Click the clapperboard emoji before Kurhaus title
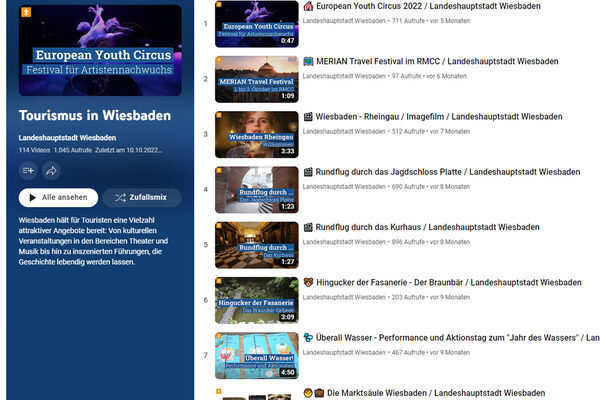The width and height of the screenshot is (600, 400). click(x=308, y=227)
